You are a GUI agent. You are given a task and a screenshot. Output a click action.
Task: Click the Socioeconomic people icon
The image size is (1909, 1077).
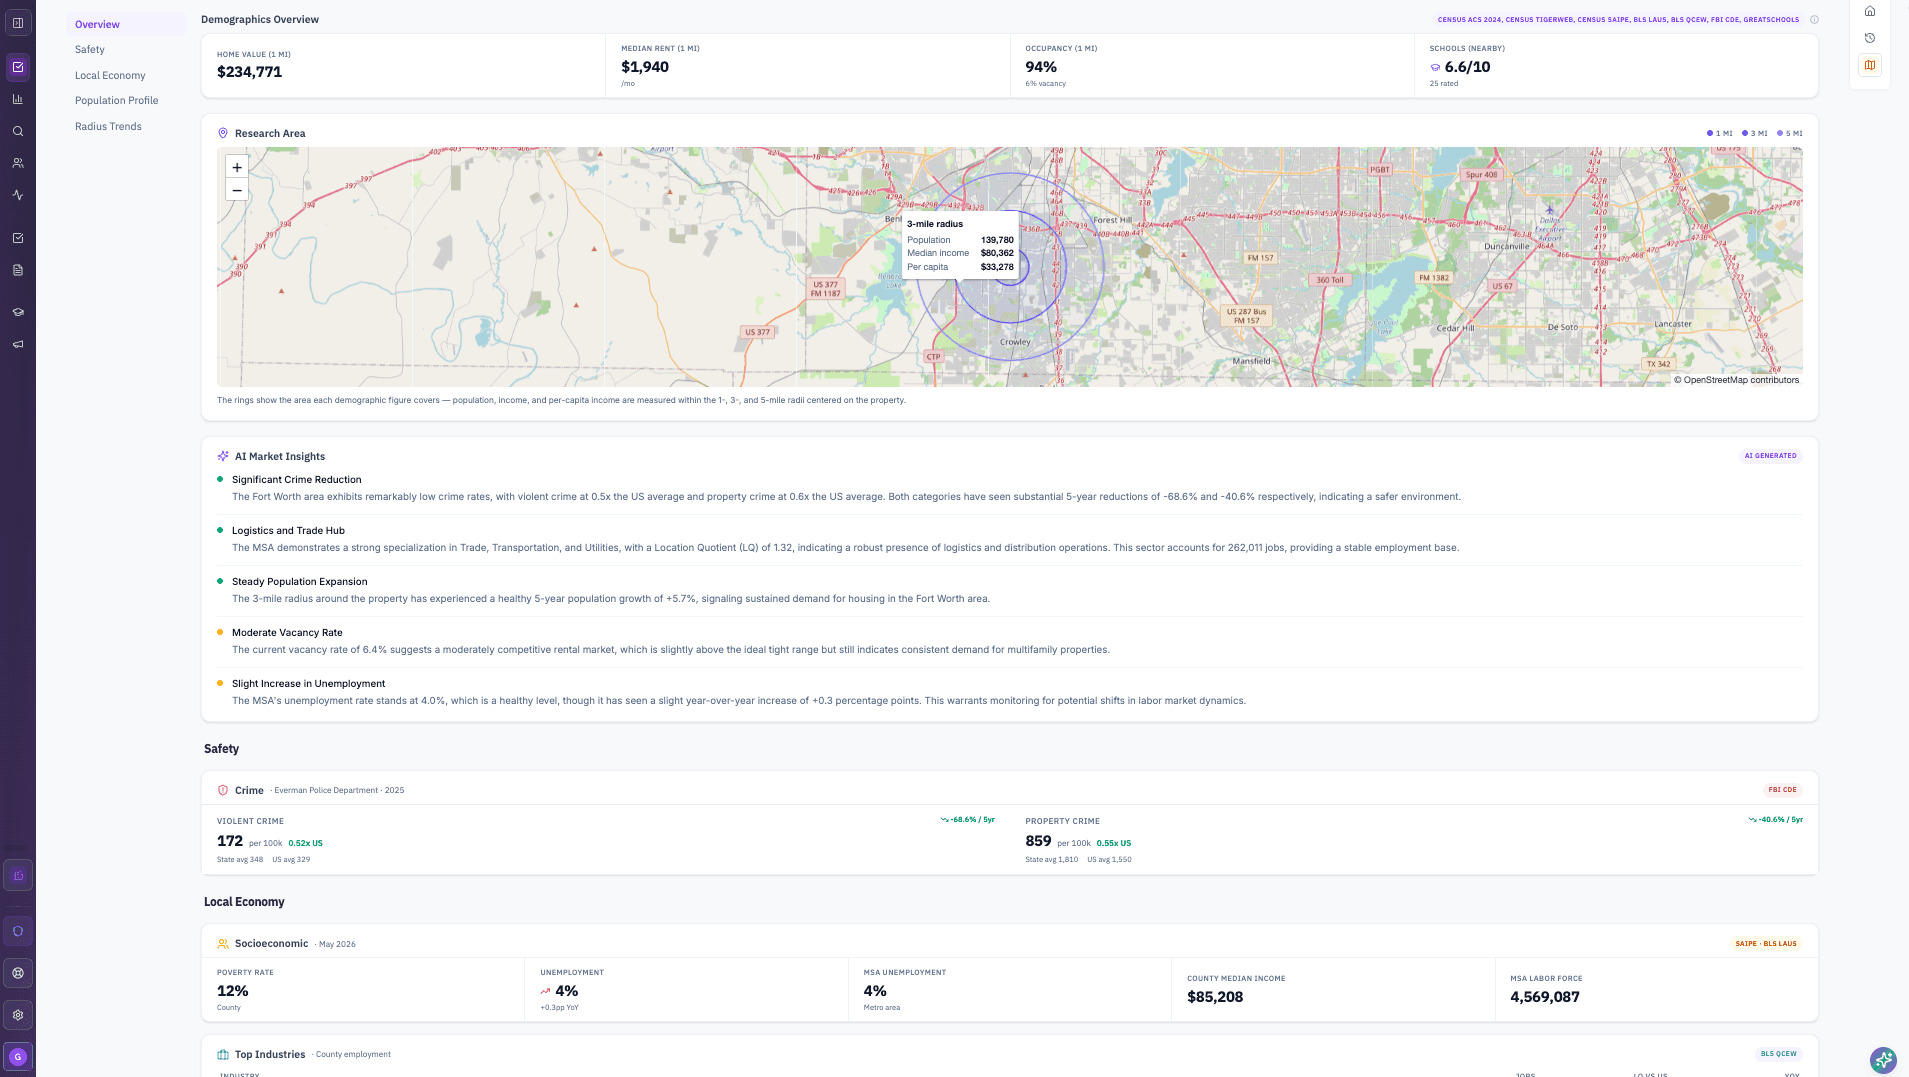223,944
